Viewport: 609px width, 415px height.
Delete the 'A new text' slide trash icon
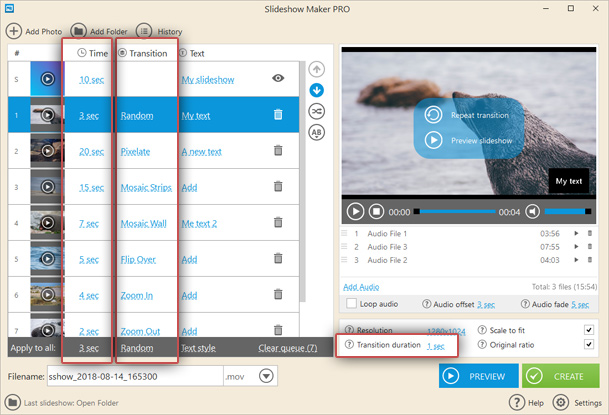pyautogui.click(x=278, y=150)
